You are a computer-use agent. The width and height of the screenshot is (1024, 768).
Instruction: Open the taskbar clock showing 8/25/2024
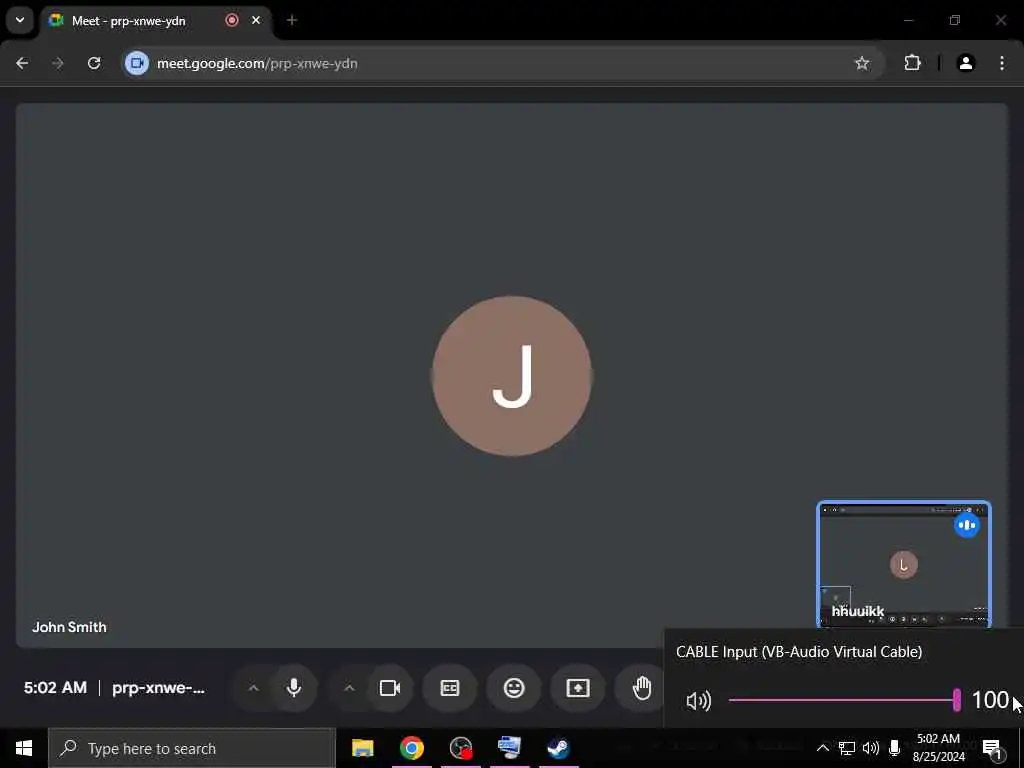[x=938, y=748]
